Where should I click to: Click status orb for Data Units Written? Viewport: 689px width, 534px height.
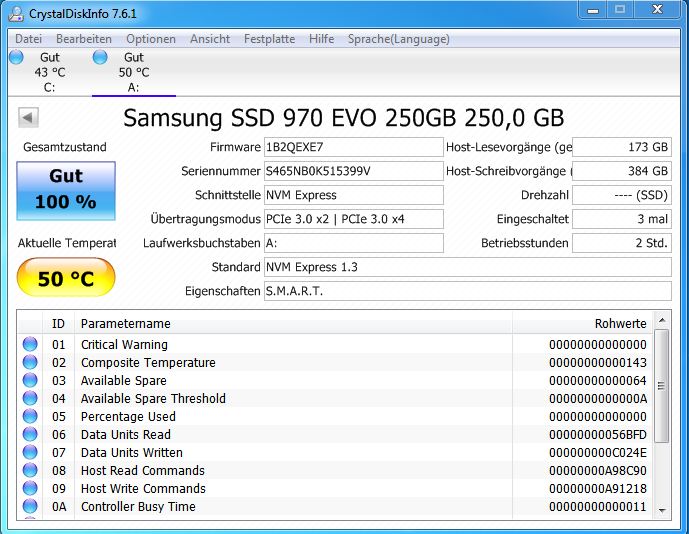(30, 452)
